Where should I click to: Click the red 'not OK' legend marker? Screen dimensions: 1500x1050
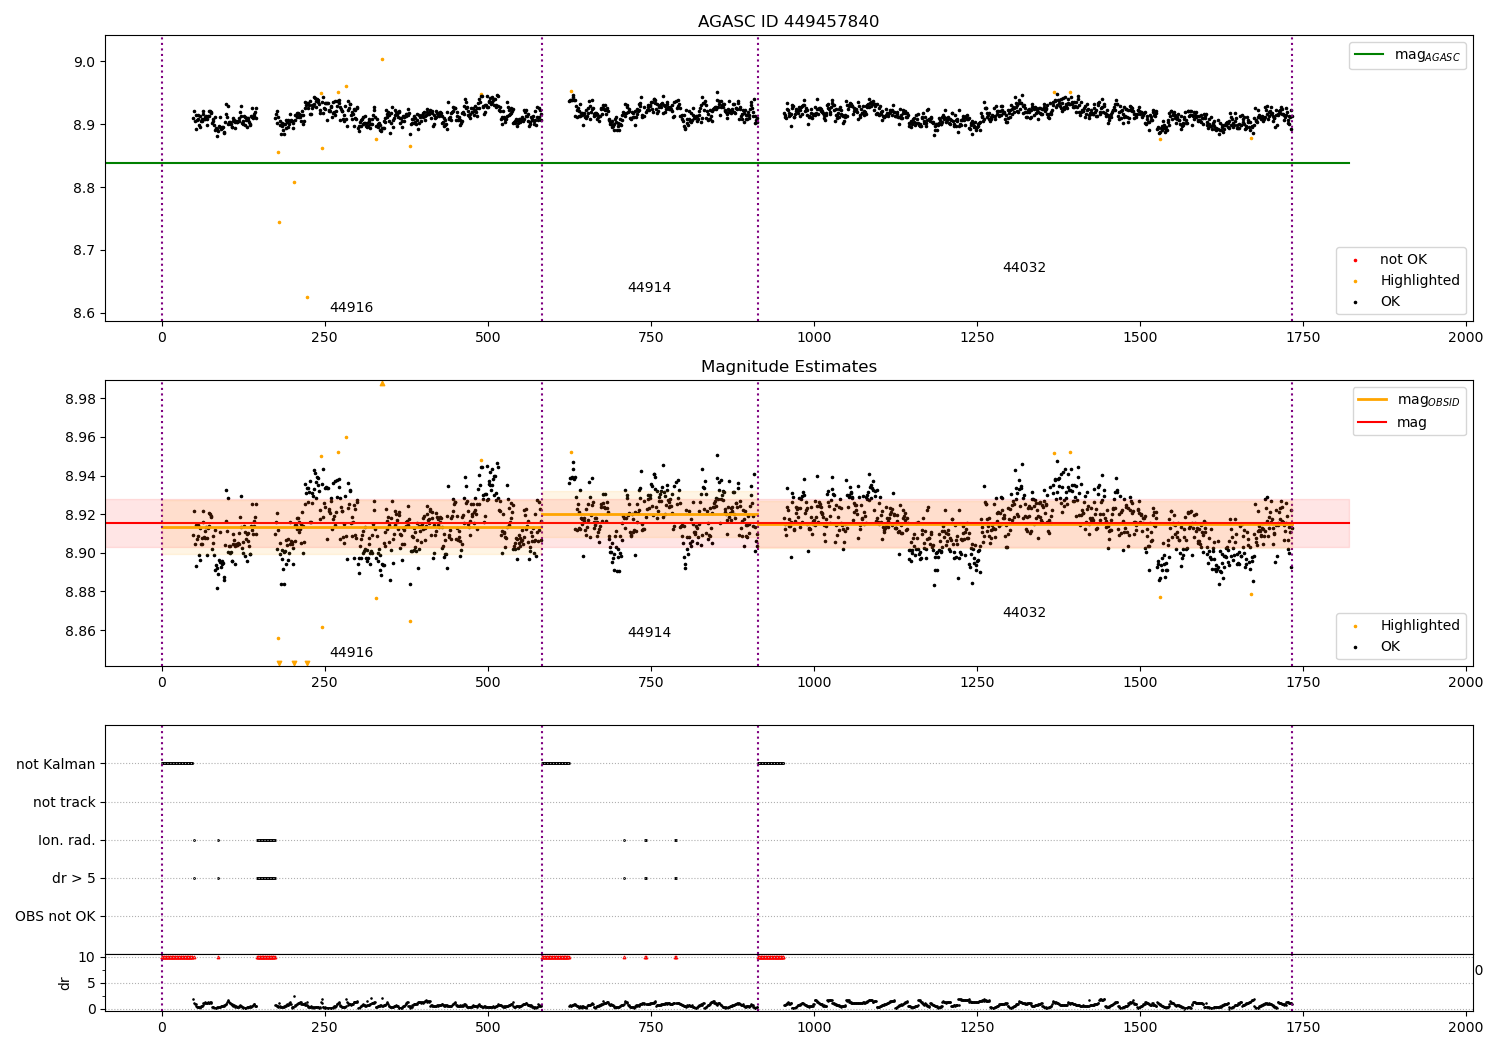[x=1356, y=260]
